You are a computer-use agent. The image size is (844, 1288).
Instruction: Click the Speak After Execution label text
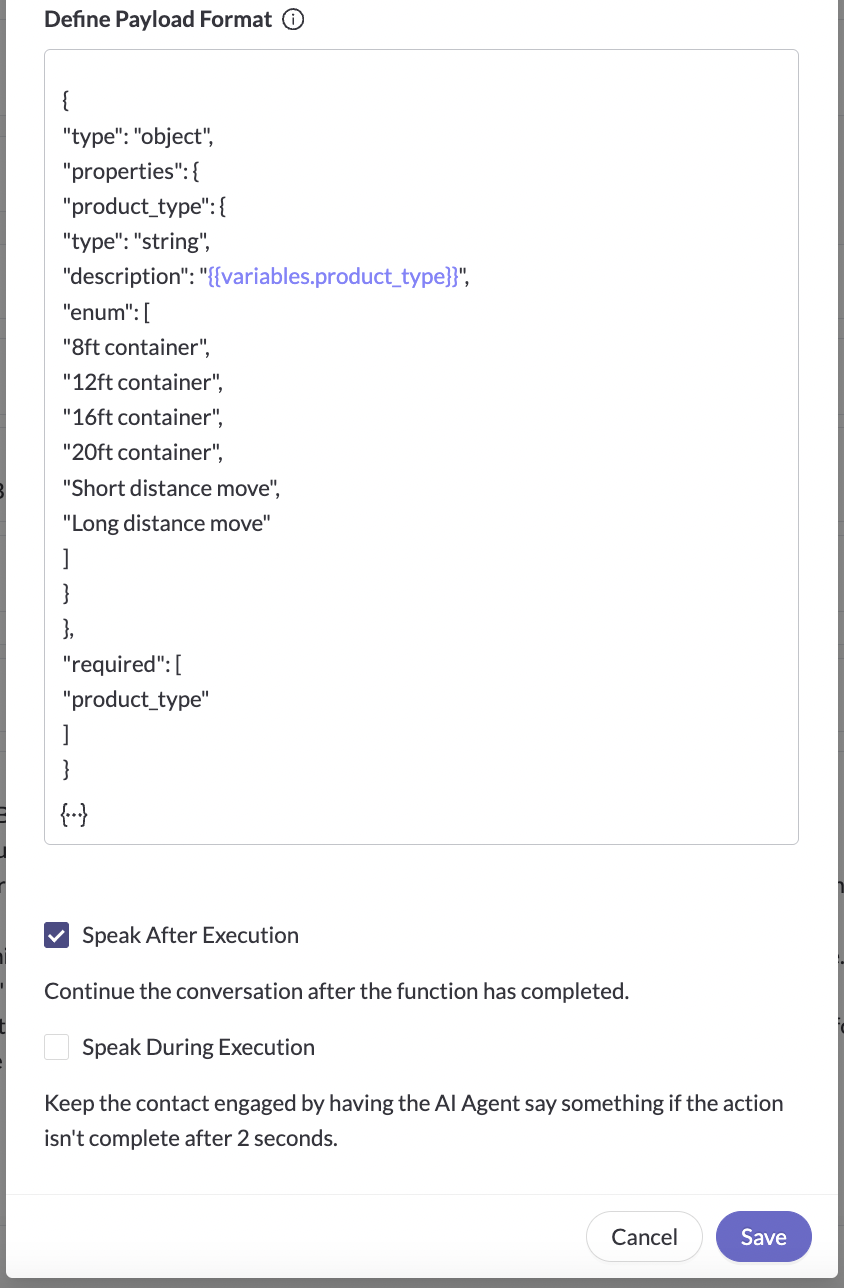coord(190,935)
